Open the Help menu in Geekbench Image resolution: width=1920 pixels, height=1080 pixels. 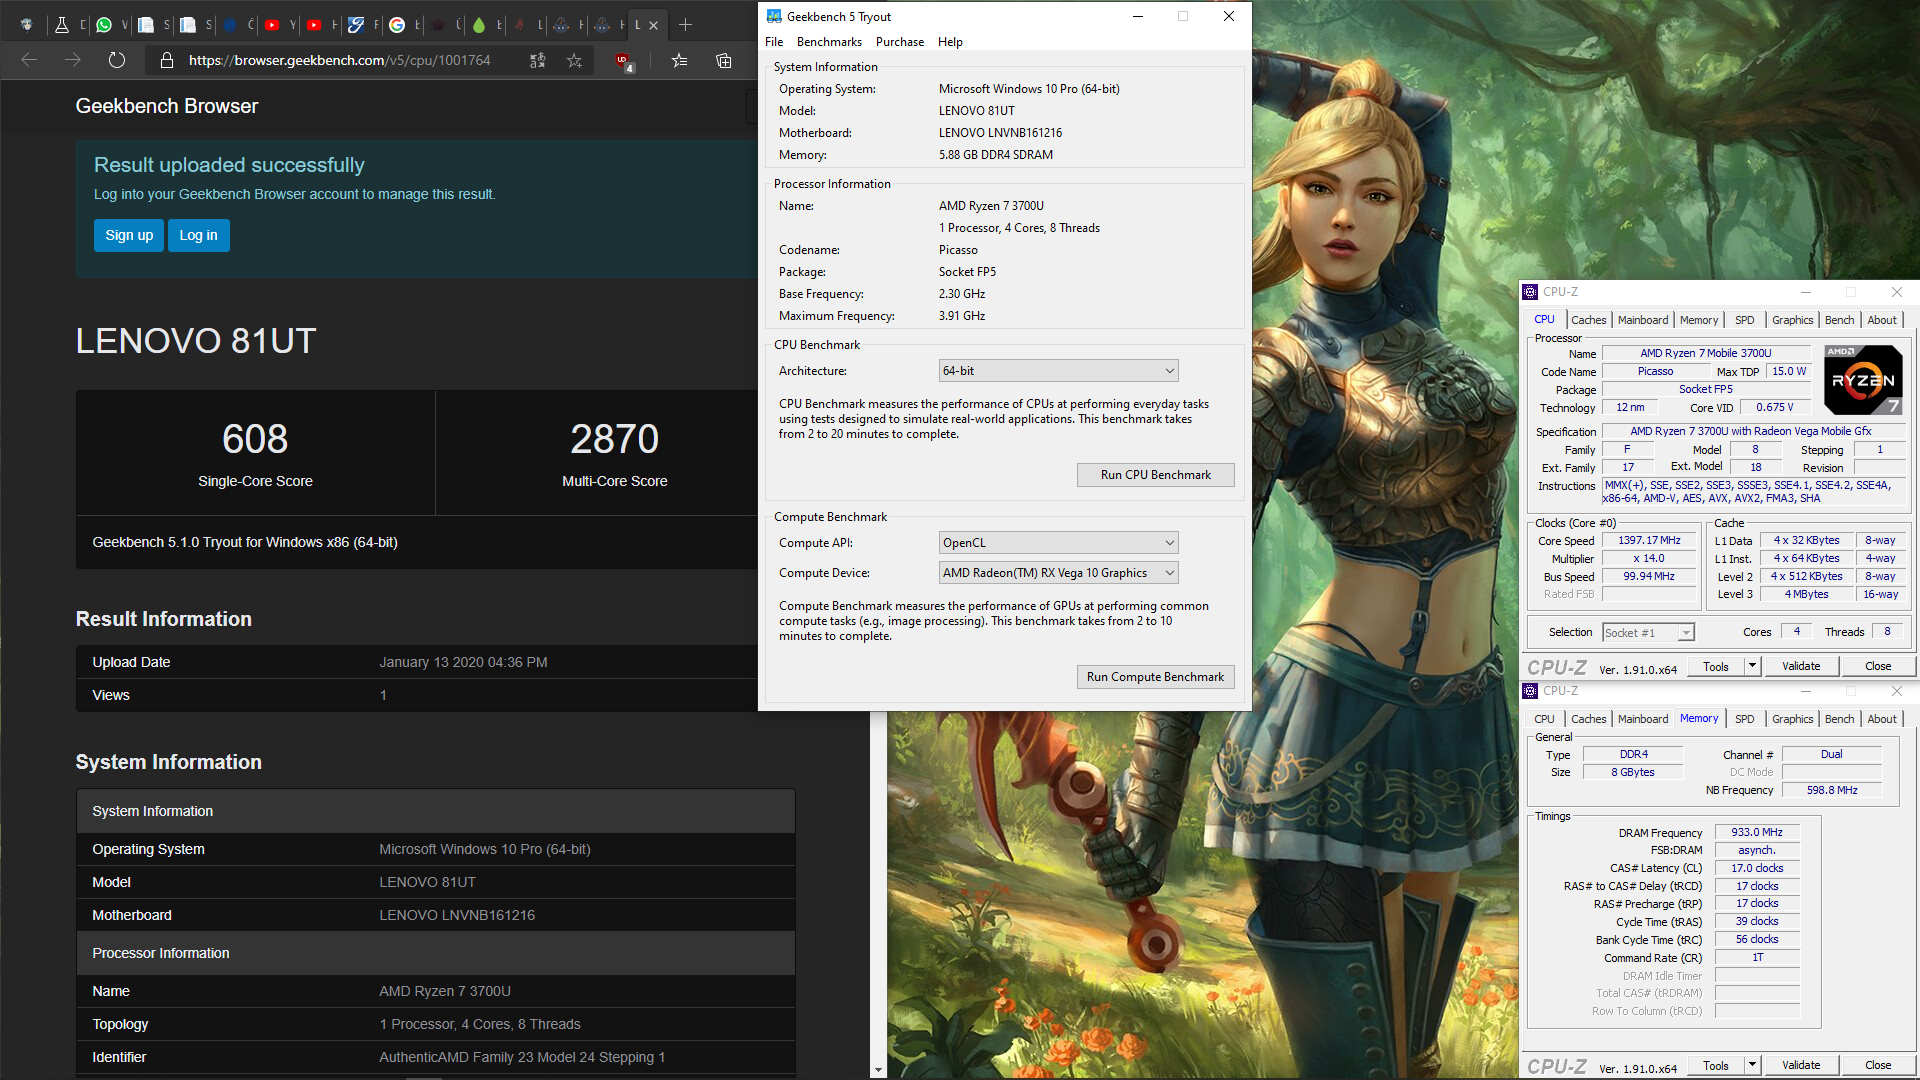pyautogui.click(x=950, y=42)
